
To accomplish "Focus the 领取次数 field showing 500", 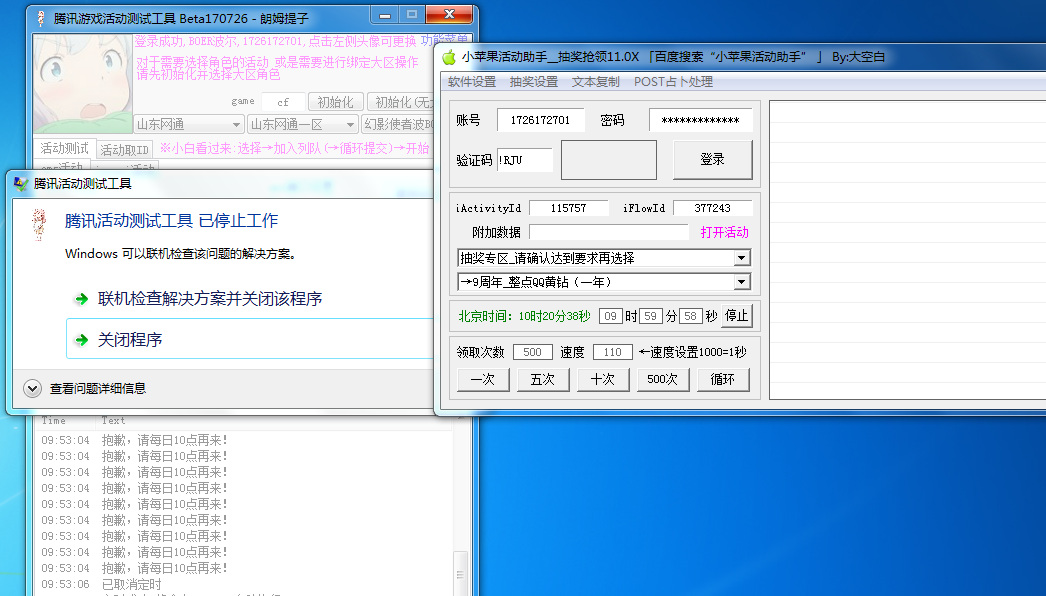I will pyautogui.click(x=532, y=352).
